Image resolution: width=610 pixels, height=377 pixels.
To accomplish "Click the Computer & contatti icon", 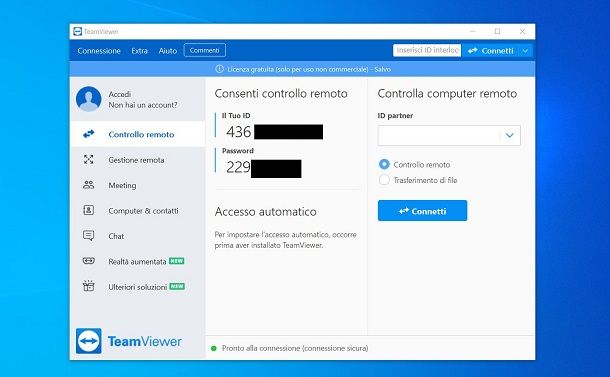I will pyautogui.click(x=89, y=210).
